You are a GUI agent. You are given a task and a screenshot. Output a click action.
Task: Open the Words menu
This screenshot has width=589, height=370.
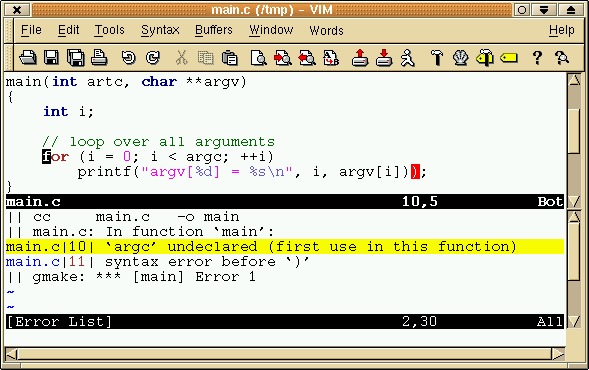[326, 30]
